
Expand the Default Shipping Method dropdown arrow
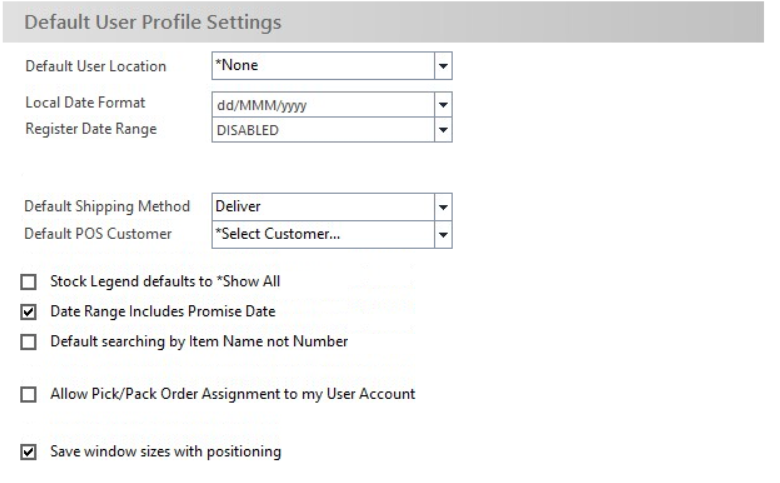pos(443,207)
